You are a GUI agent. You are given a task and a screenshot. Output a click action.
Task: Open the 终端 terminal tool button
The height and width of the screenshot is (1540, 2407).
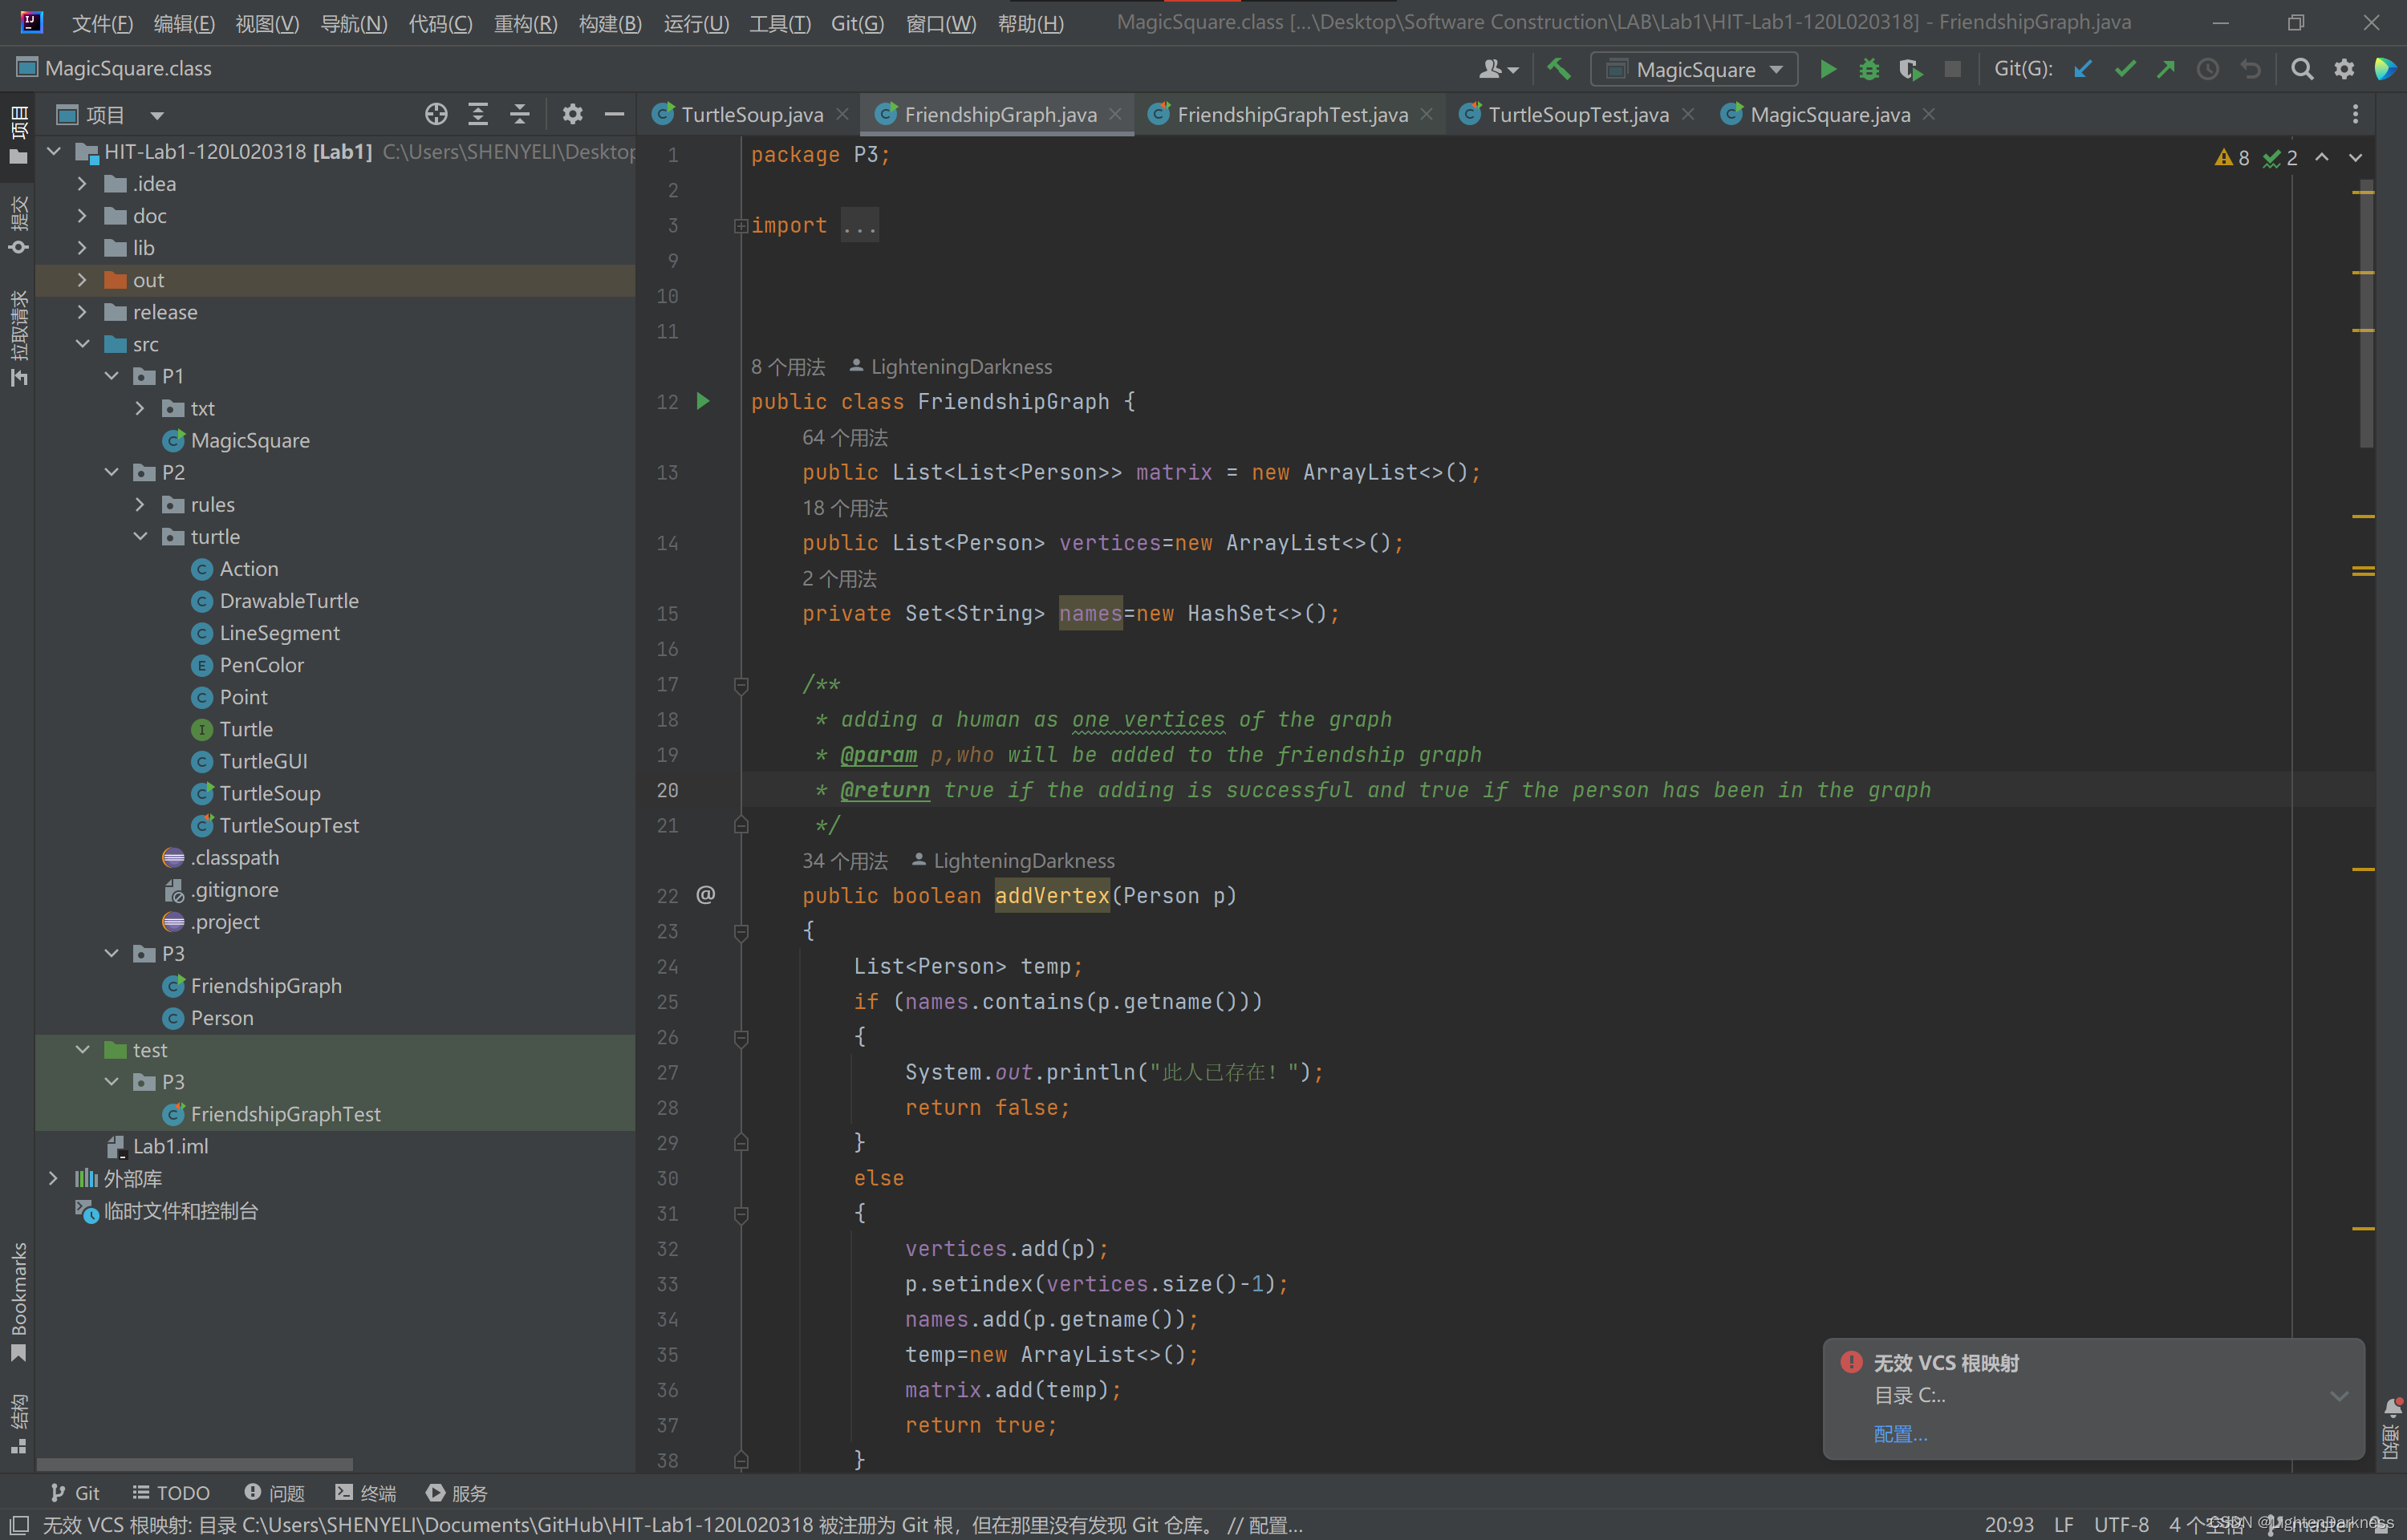366,1492
